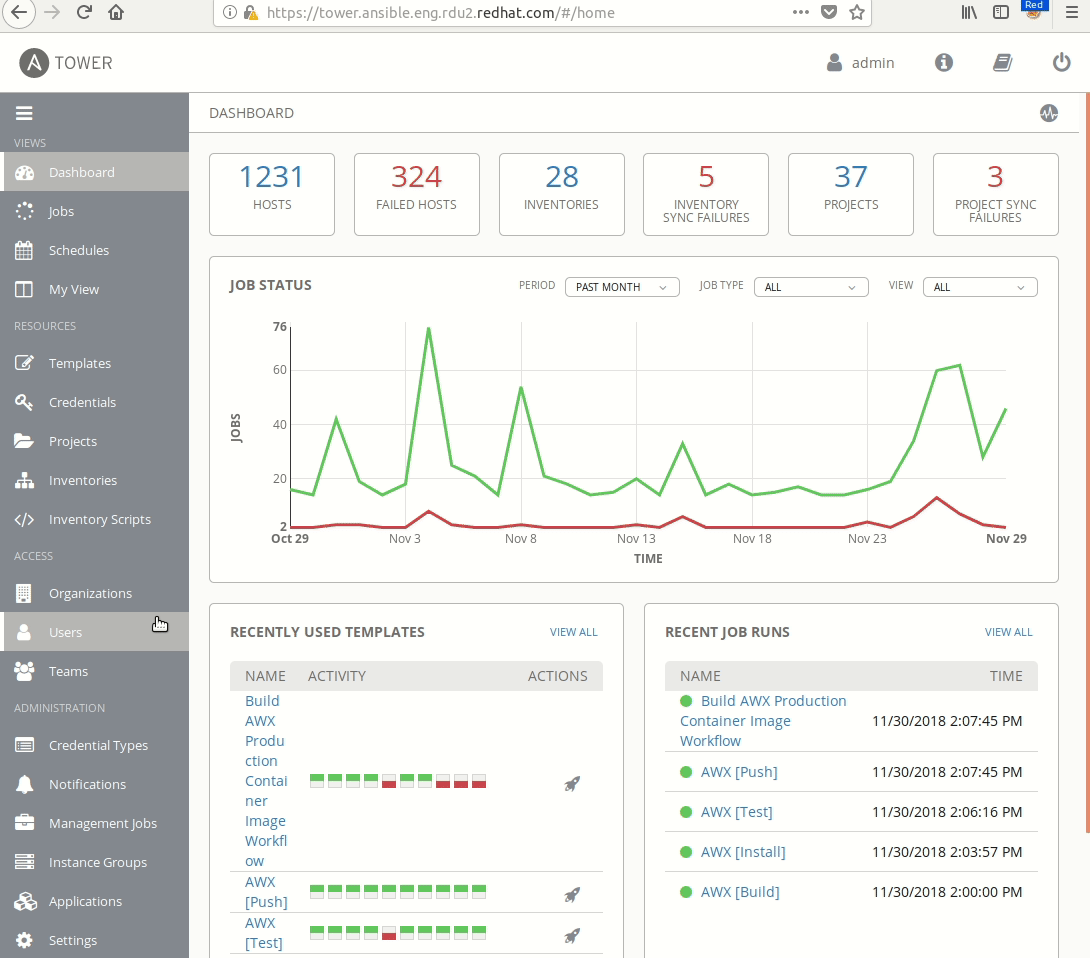Open Jobs view in sidebar
The width and height of the screenshot is (1090, 958).
coord(96,211)
